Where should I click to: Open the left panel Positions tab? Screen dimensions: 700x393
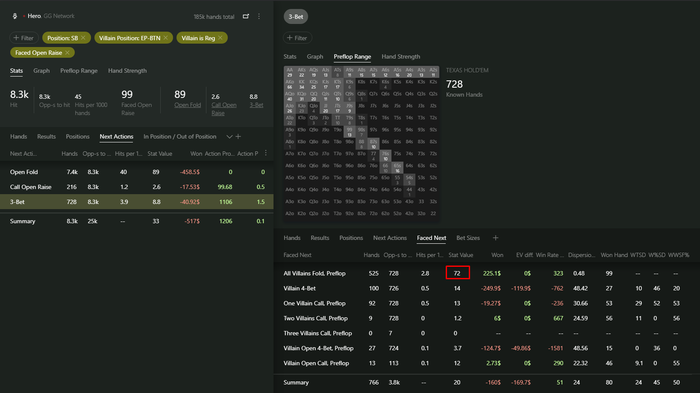pos(77,137)
